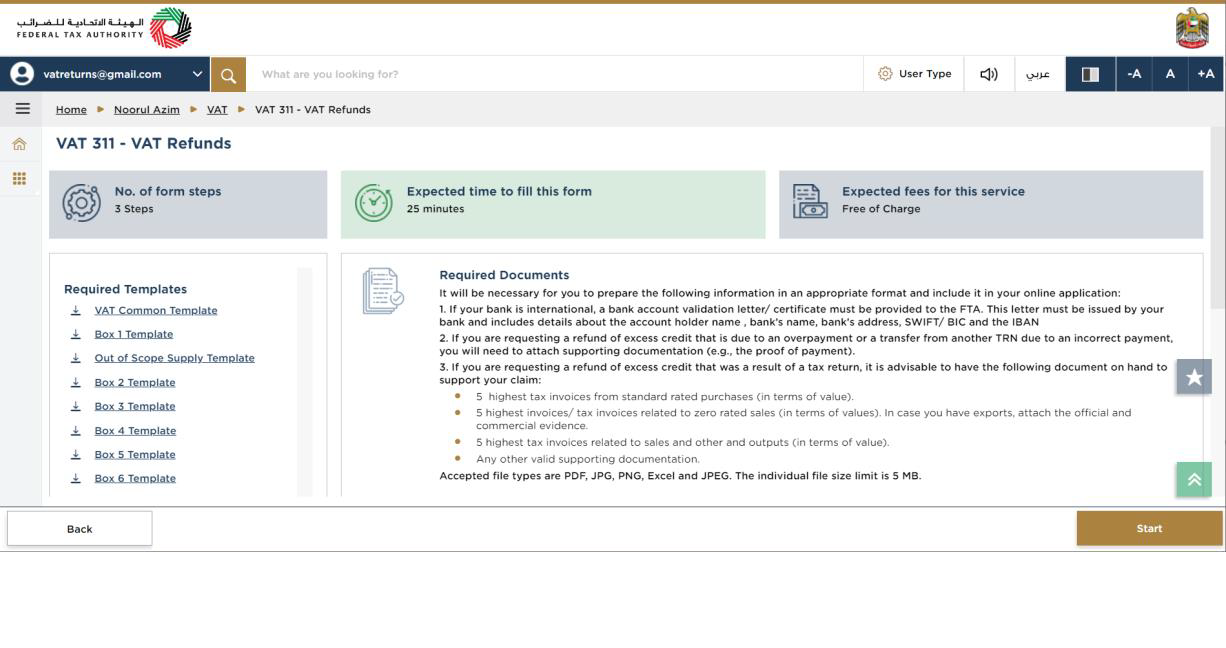Toggle the high contrast mode icon
This screenshot has width=1226, height=648.
click(1090, 74)
